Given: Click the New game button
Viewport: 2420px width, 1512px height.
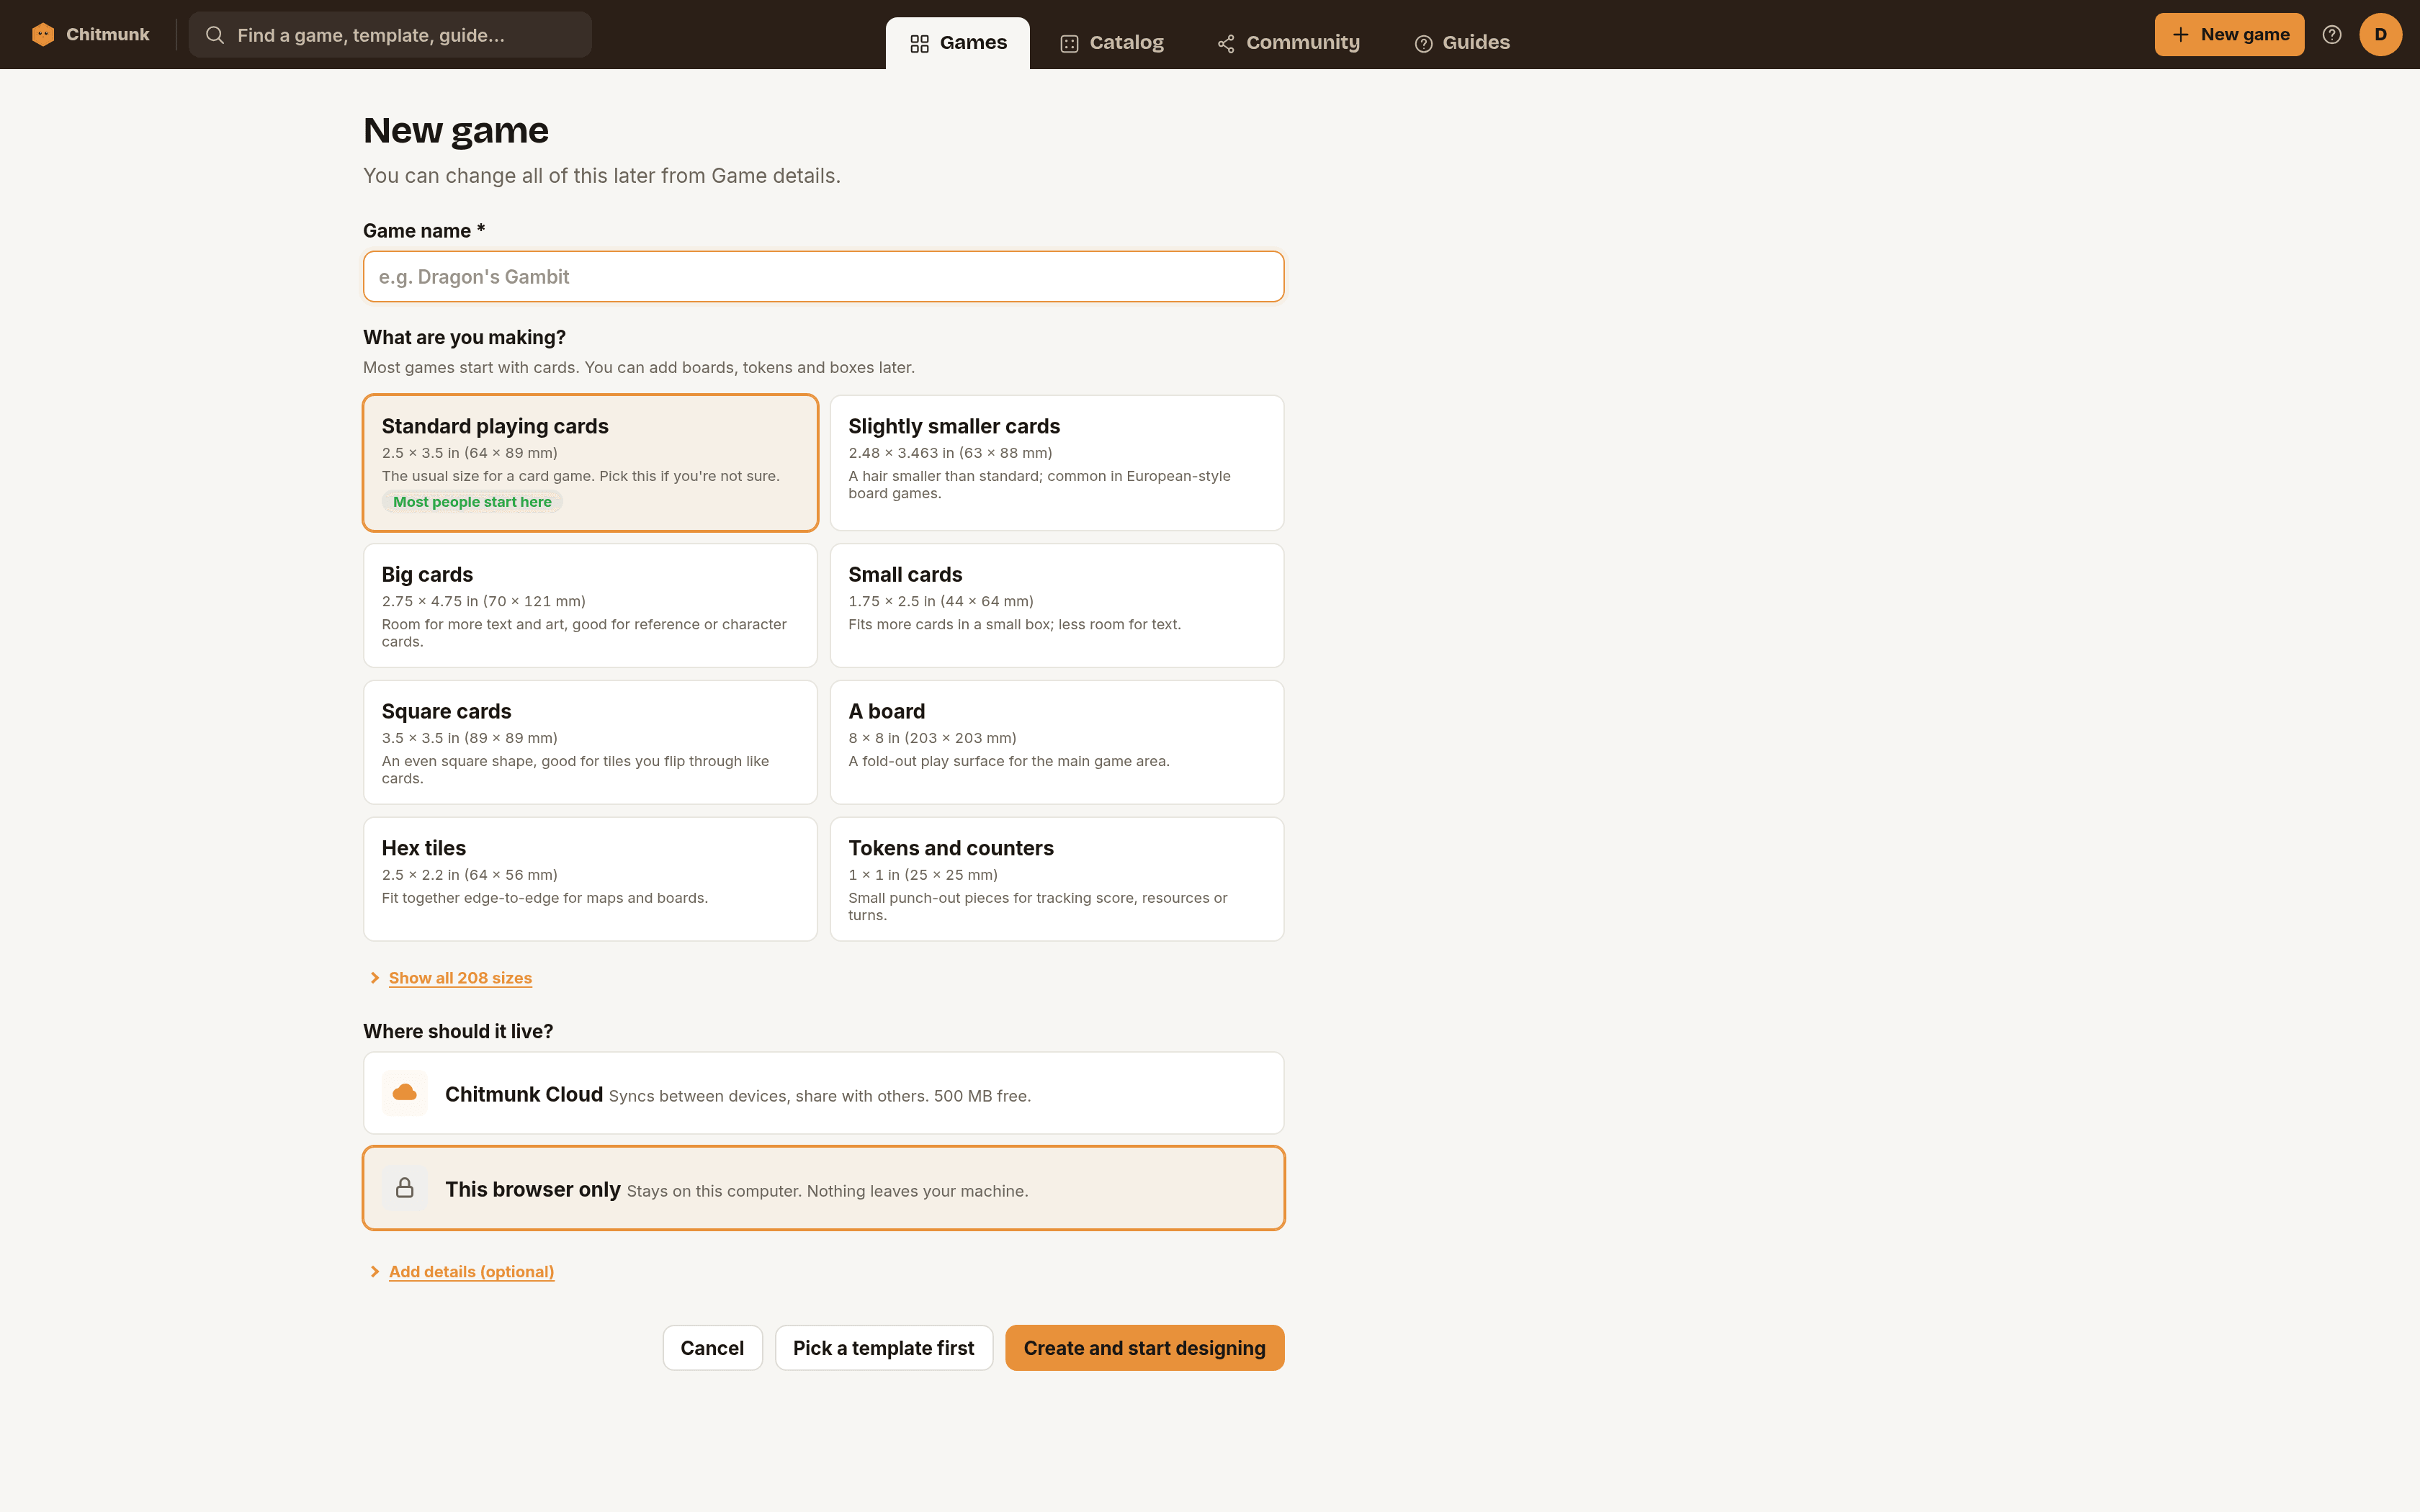Looking at the screenshot, I should tap(2229, 35).
